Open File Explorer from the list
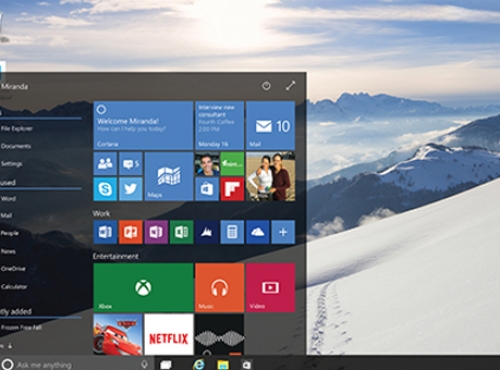500x370 pixels. click(x=17, y=128)
